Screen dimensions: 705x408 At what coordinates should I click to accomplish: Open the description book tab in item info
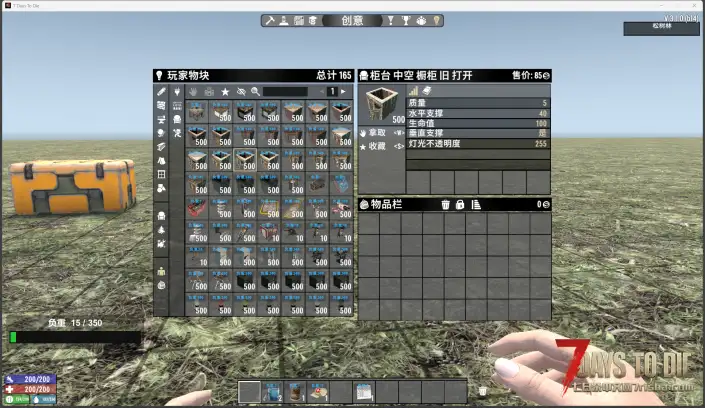click(x=427, y=90)
